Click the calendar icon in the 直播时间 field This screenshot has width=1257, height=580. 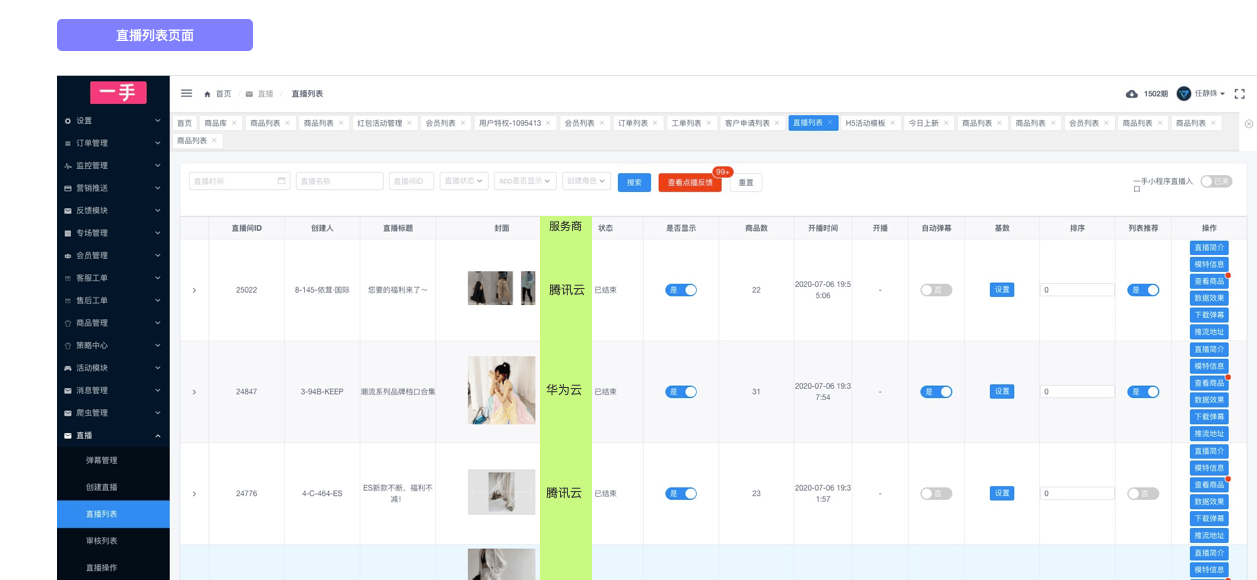pos(282,181)
